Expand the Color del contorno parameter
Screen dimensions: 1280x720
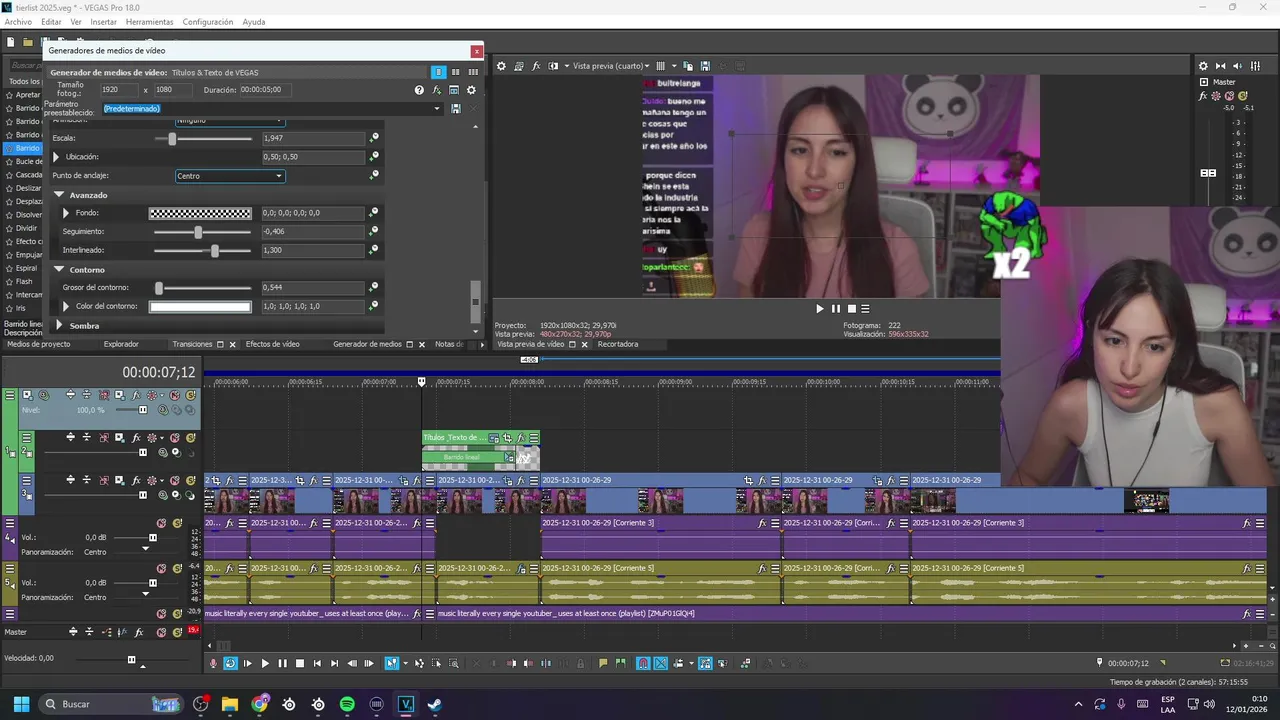(66, 306)
